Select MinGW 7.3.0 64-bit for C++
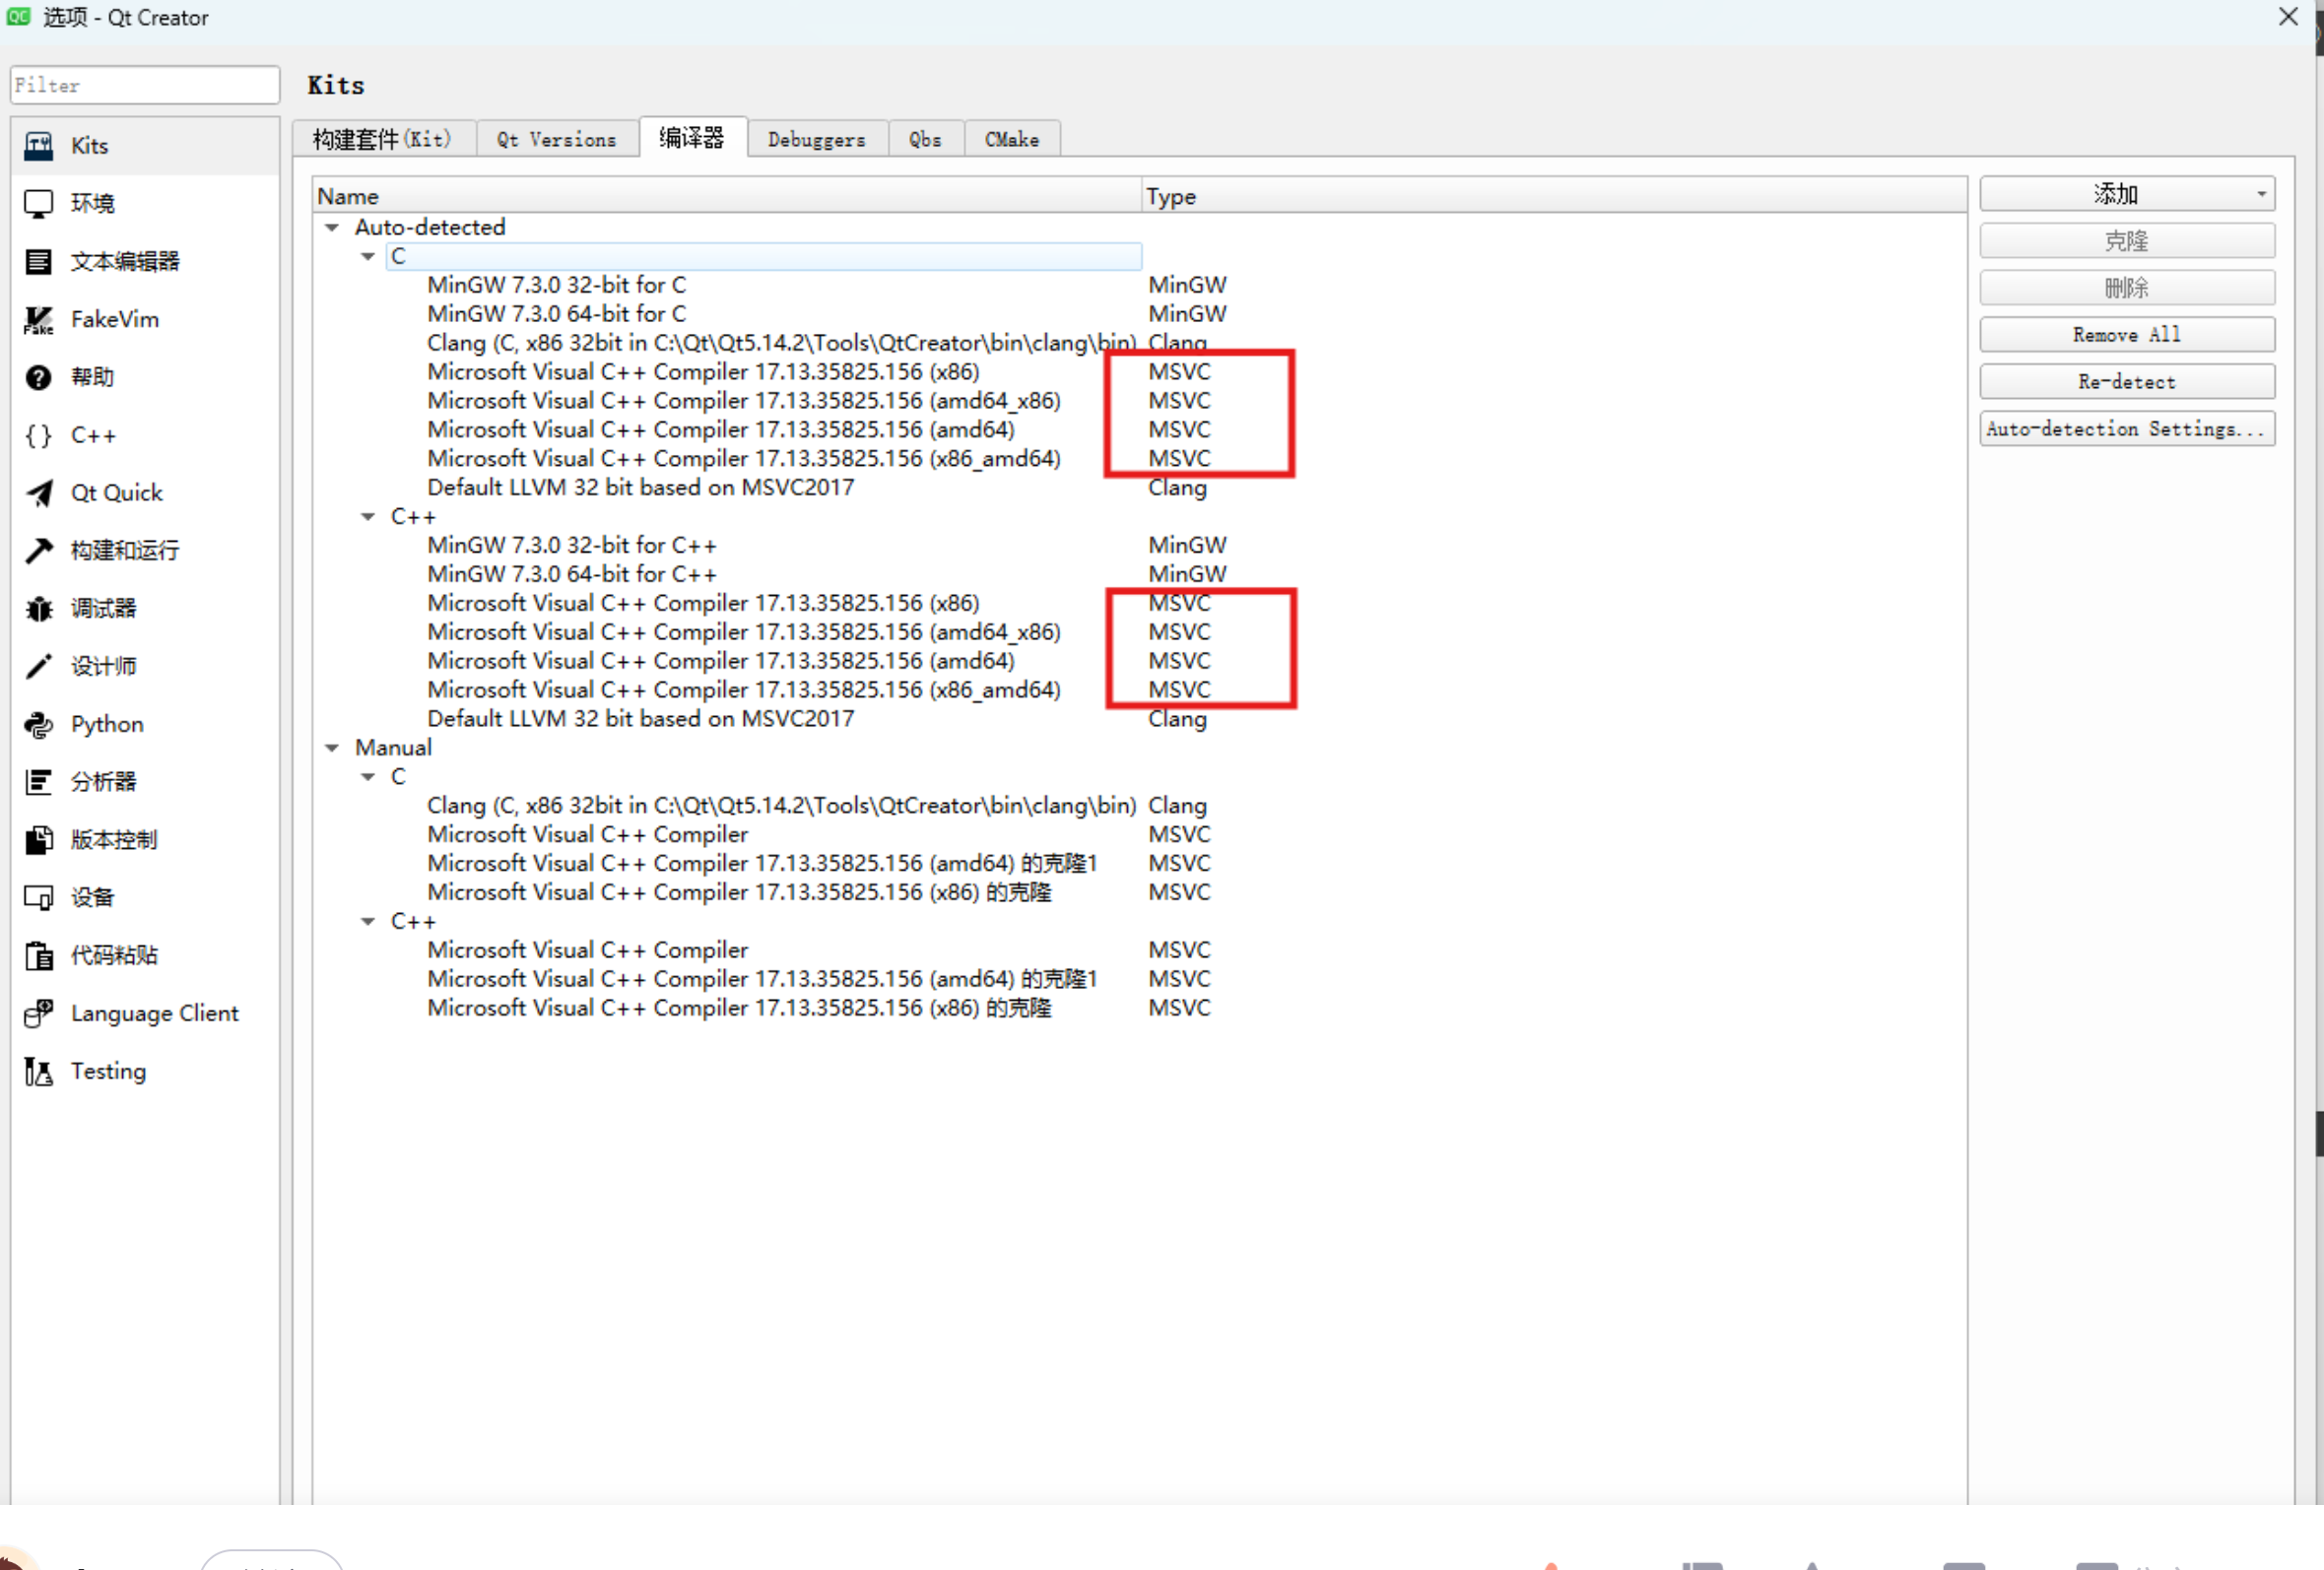Image resolution: width=2324 pixels, height=1570 pixels. (571, 575)
